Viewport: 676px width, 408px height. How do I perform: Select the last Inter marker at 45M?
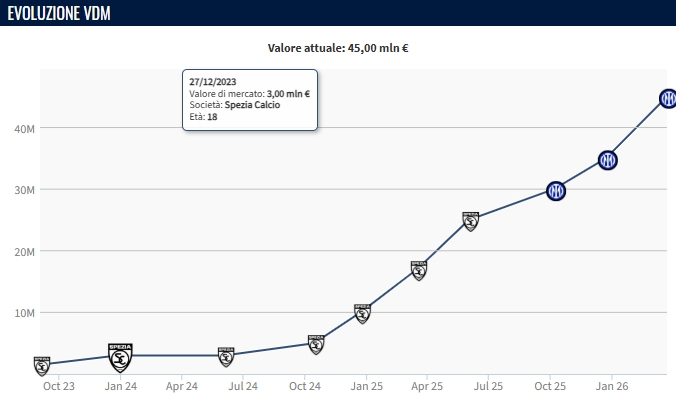click(668, 99)
